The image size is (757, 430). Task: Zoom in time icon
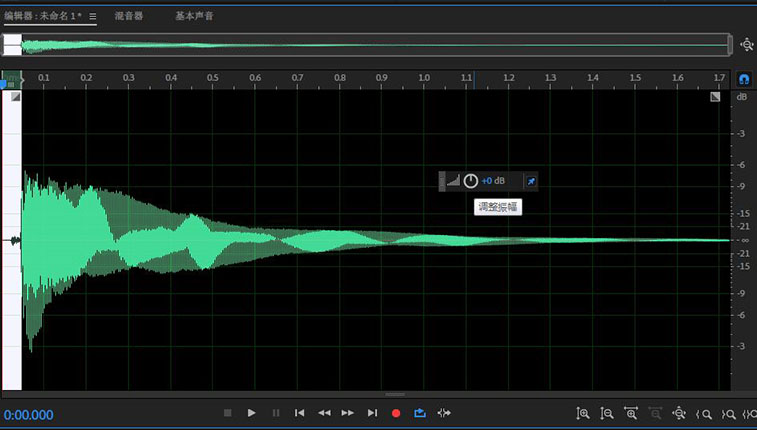pyautogui.click(x=631, y=414)
